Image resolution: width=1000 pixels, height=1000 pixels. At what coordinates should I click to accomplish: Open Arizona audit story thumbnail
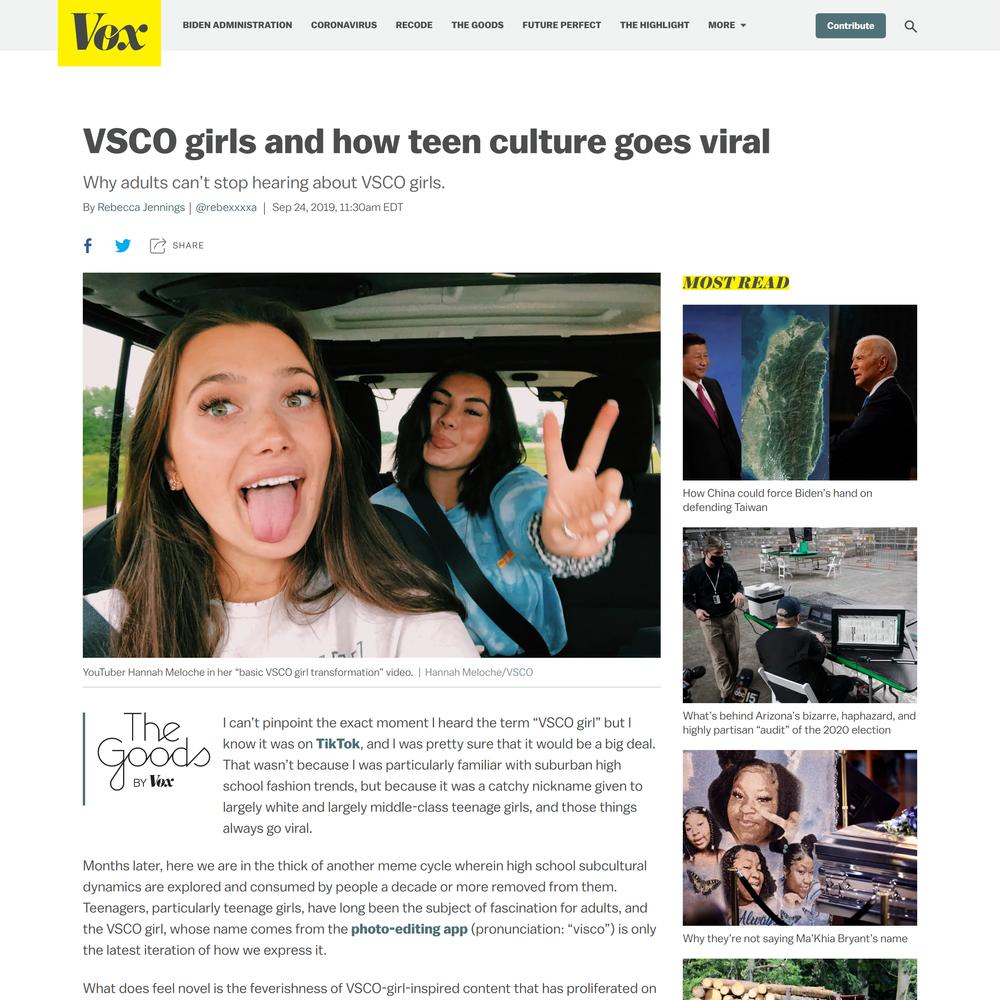pos(800,615)
